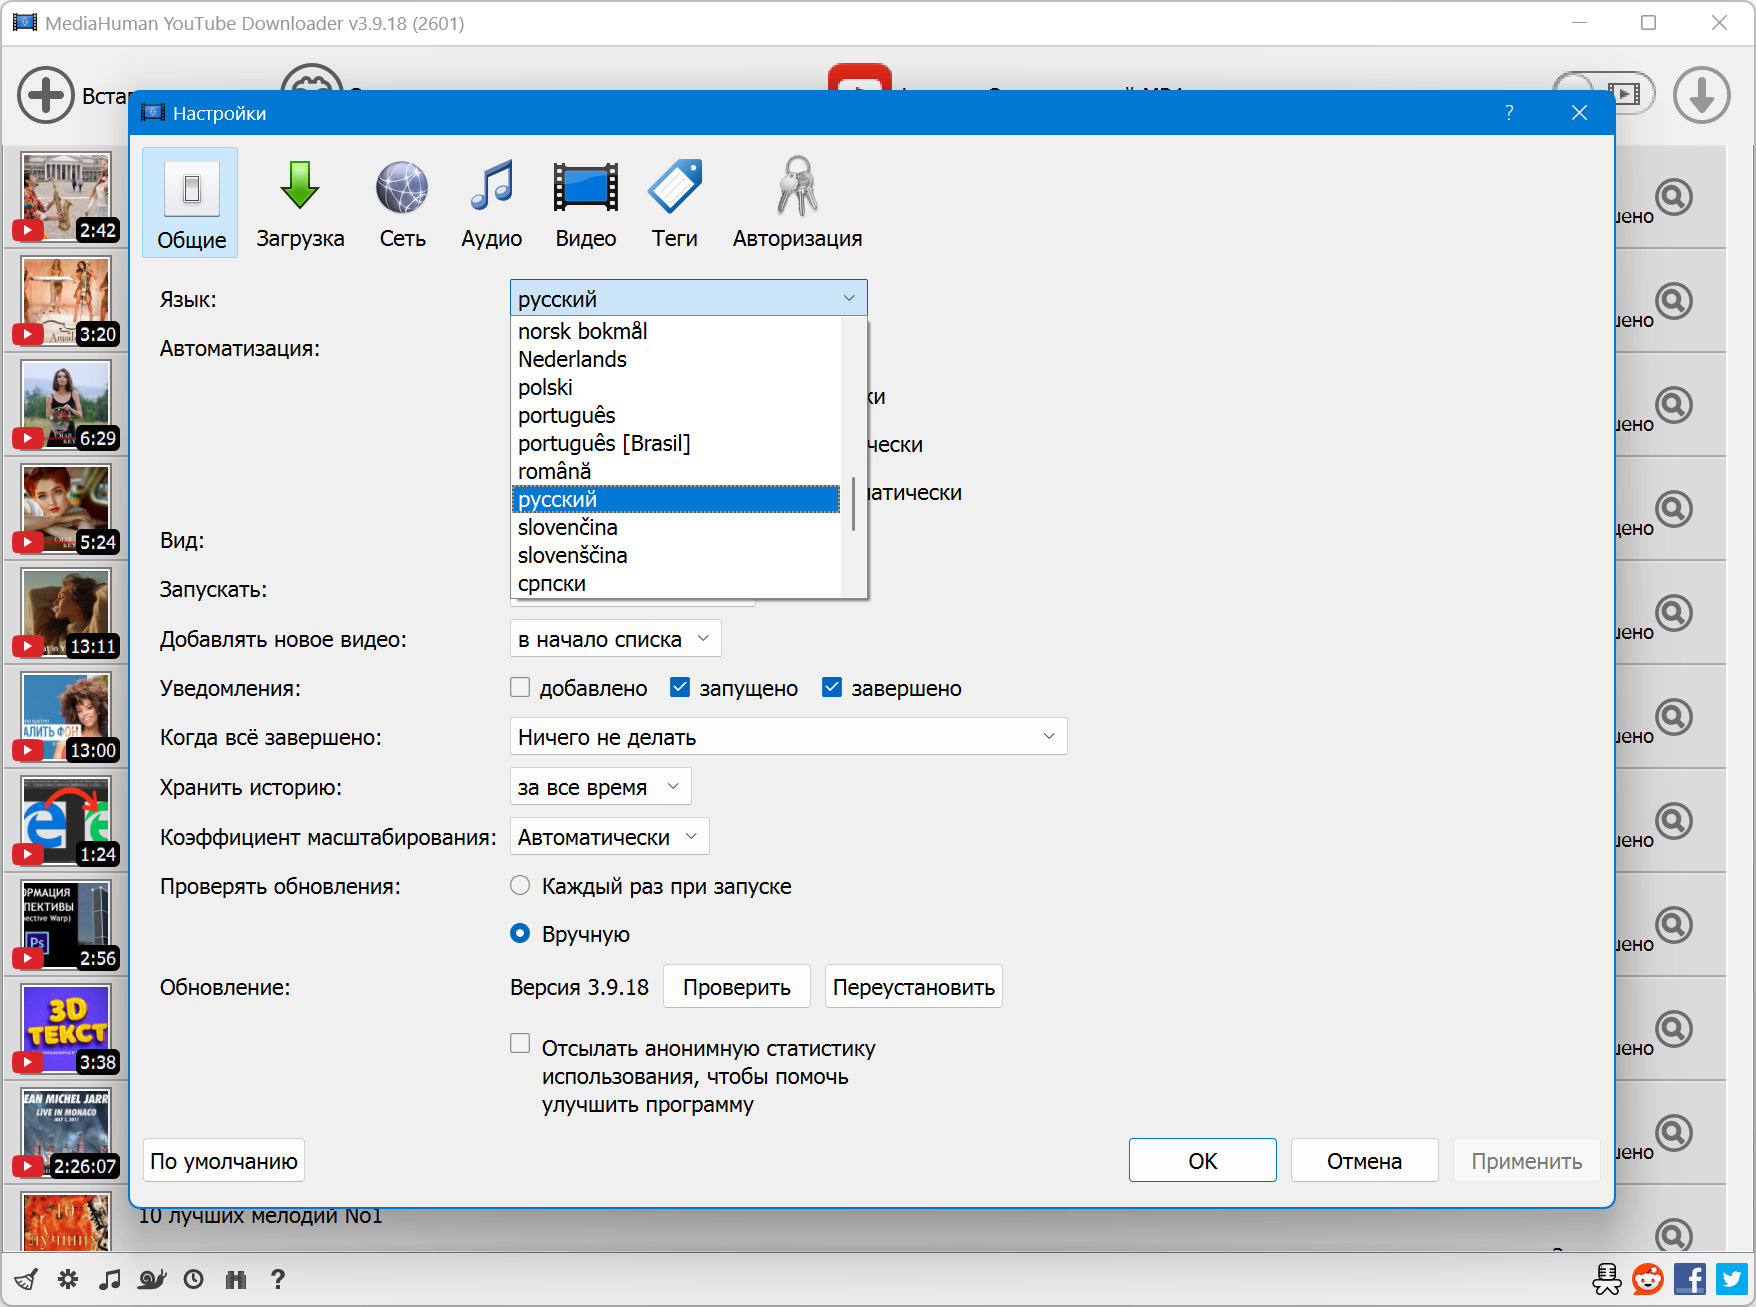Screen dimensions: 1756x1307
Task: Click the По умолчанию button
Action: [224, 1161]
